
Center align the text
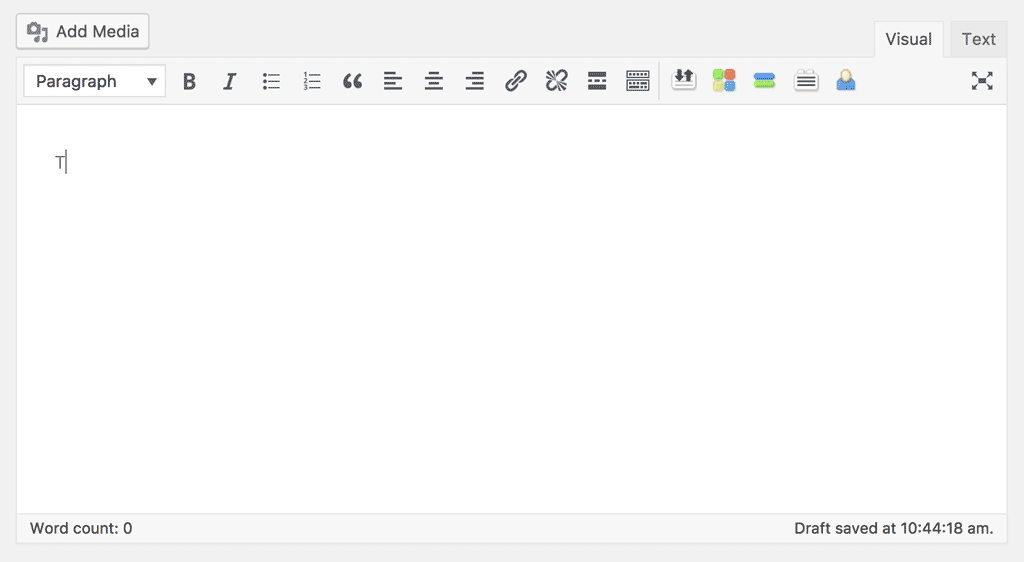click(x=434, y=82)
